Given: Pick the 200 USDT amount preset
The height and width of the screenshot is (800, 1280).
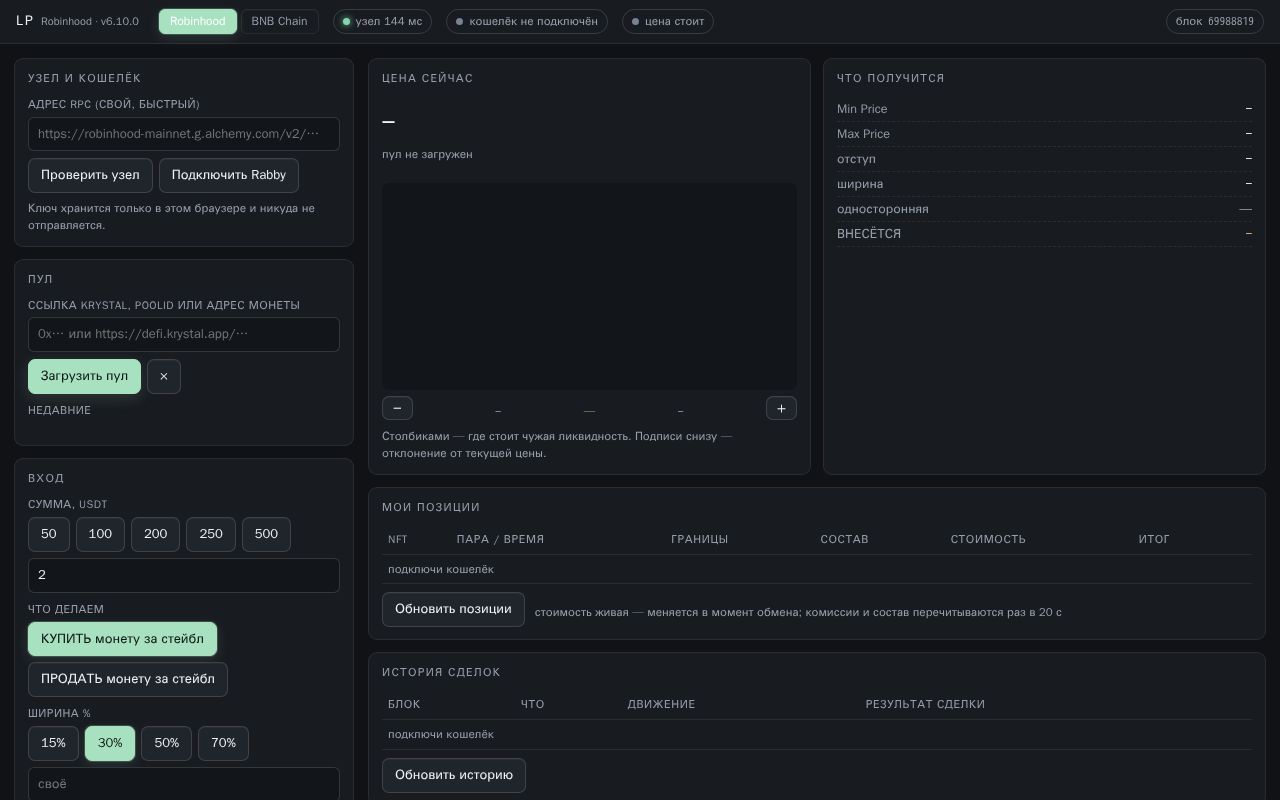Looking at the screenshot, I should (156, 534).
